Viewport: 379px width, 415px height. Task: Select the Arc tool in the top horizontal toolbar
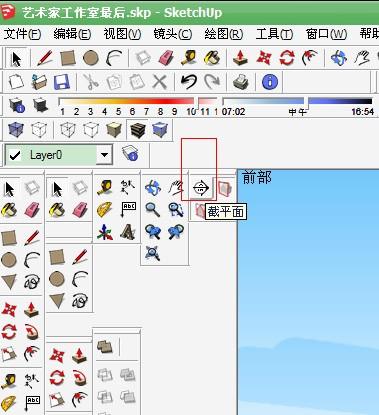click(x=114, y=58)
